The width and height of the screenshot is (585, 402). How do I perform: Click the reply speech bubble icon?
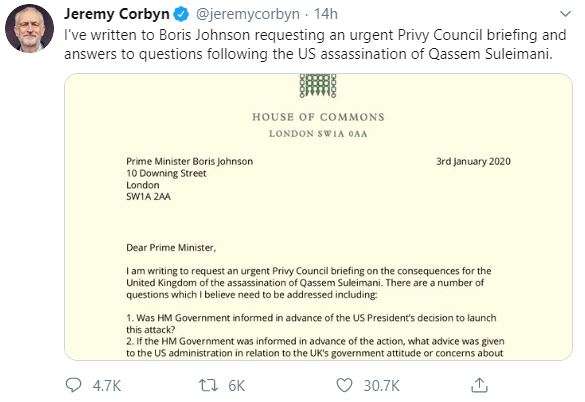click(73, 385)
